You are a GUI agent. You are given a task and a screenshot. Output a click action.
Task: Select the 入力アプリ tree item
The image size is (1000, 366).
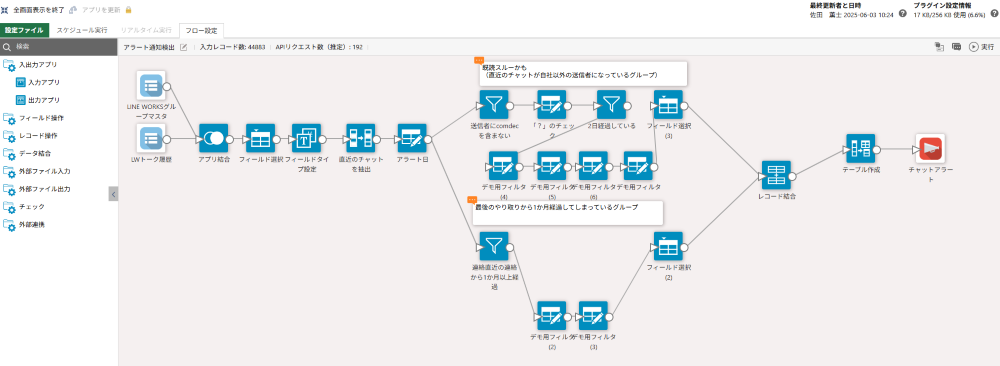[38, 82]
